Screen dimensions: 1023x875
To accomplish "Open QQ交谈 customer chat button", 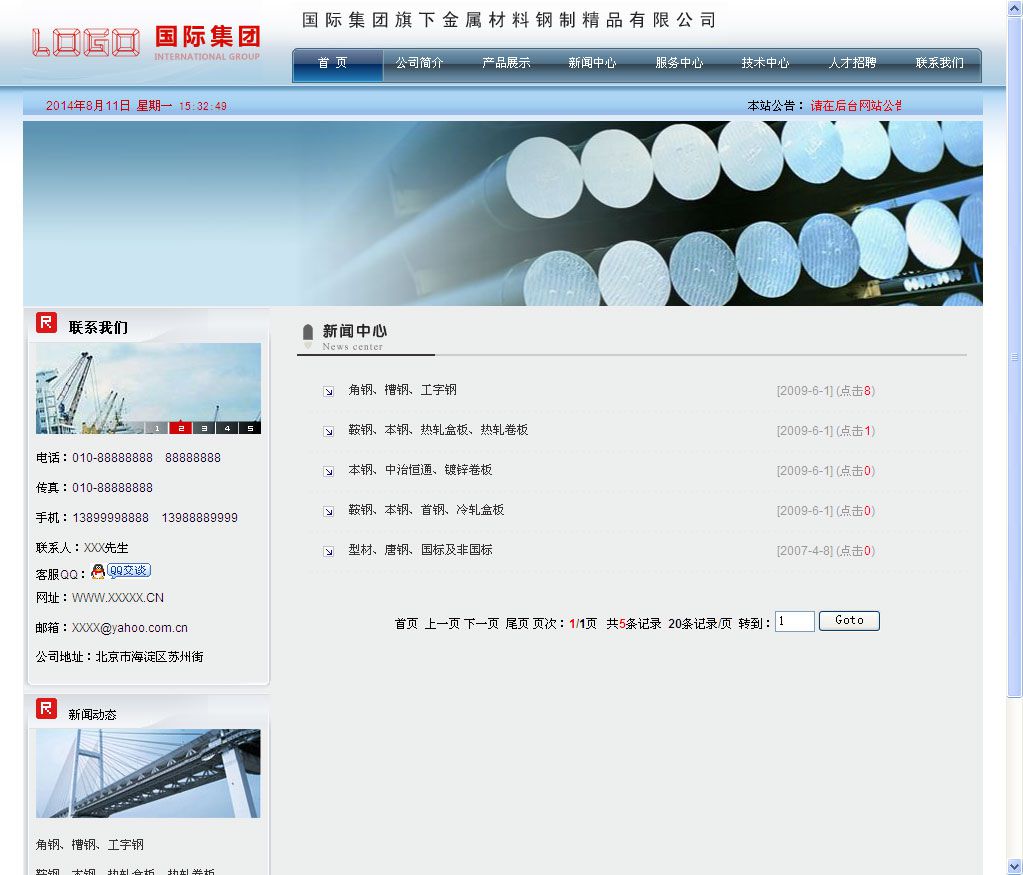I will point(129,571).
